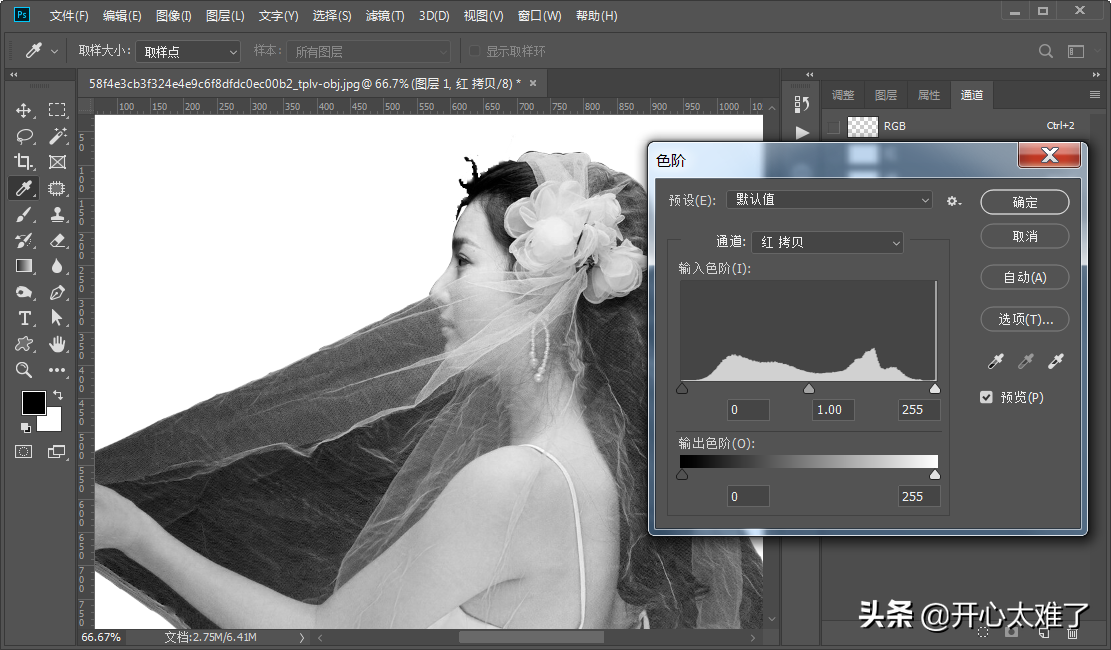
Task: Toggle visibility box of the RGB channel
Action: point(832,126)
